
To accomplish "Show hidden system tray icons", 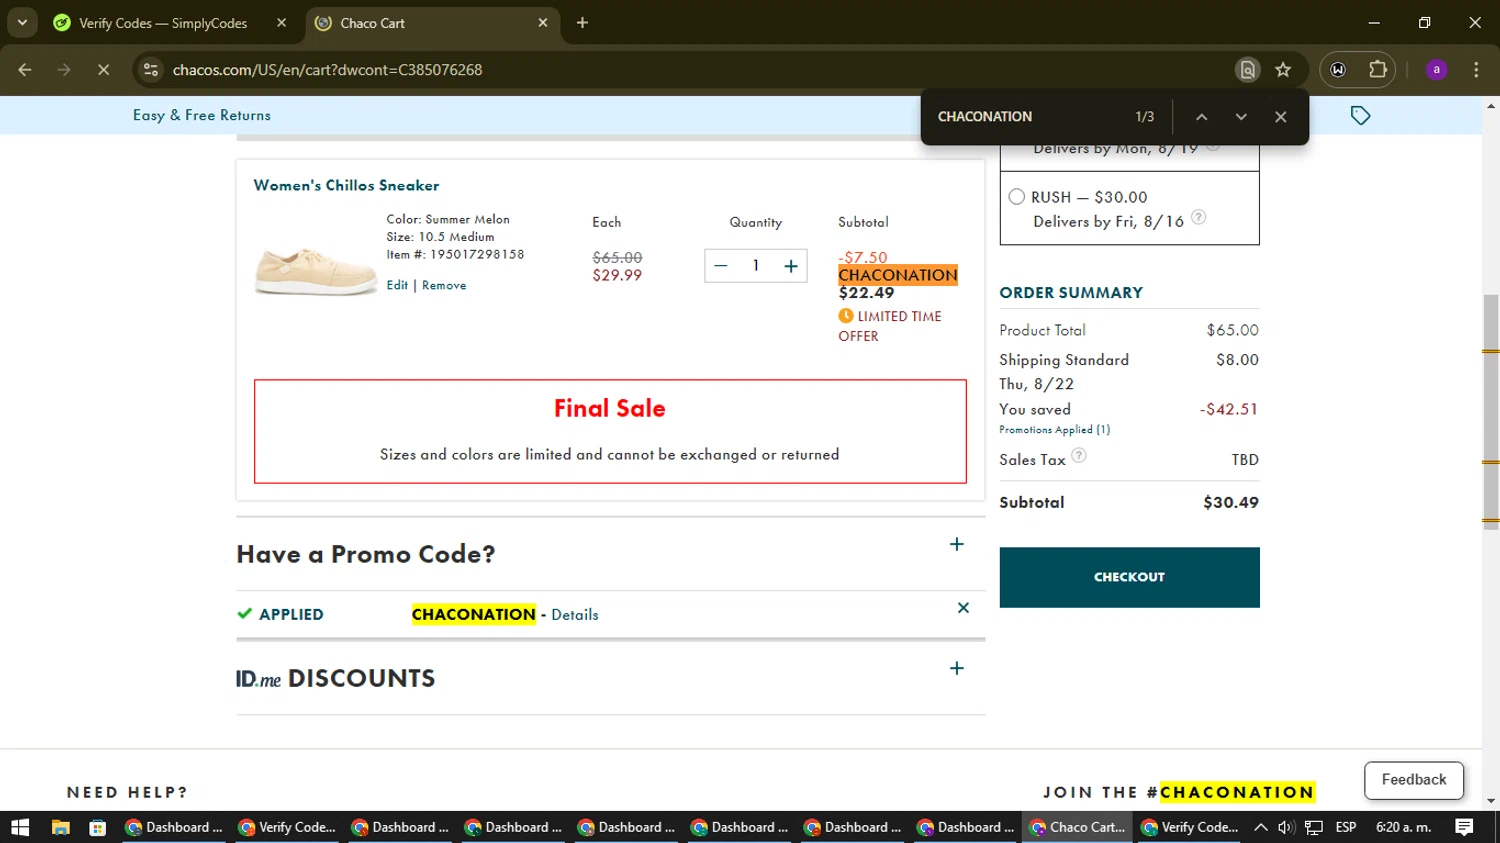I will (x=1260, y=827).
